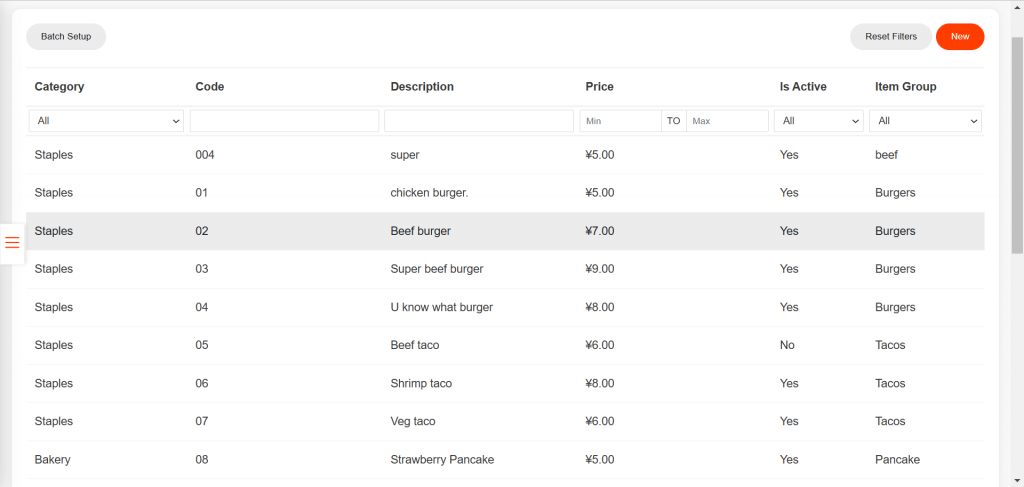The image size is (1024, 487).
Task: Expand the Item Group filter dropdown
Action: [x=925, y=121]
